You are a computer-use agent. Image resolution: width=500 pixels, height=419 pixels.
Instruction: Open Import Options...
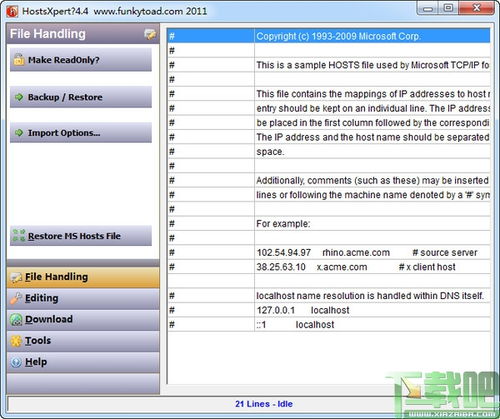[x=81, y=133]
